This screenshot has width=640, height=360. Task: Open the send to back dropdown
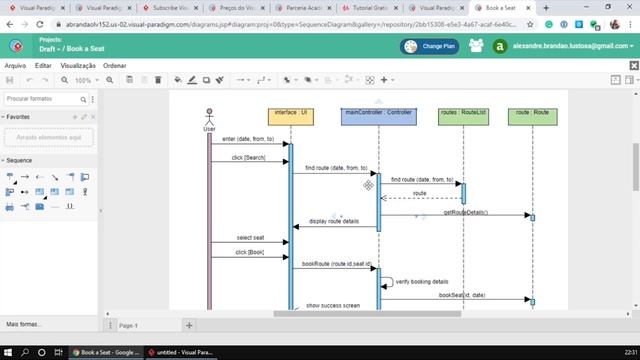pos(311,80)
